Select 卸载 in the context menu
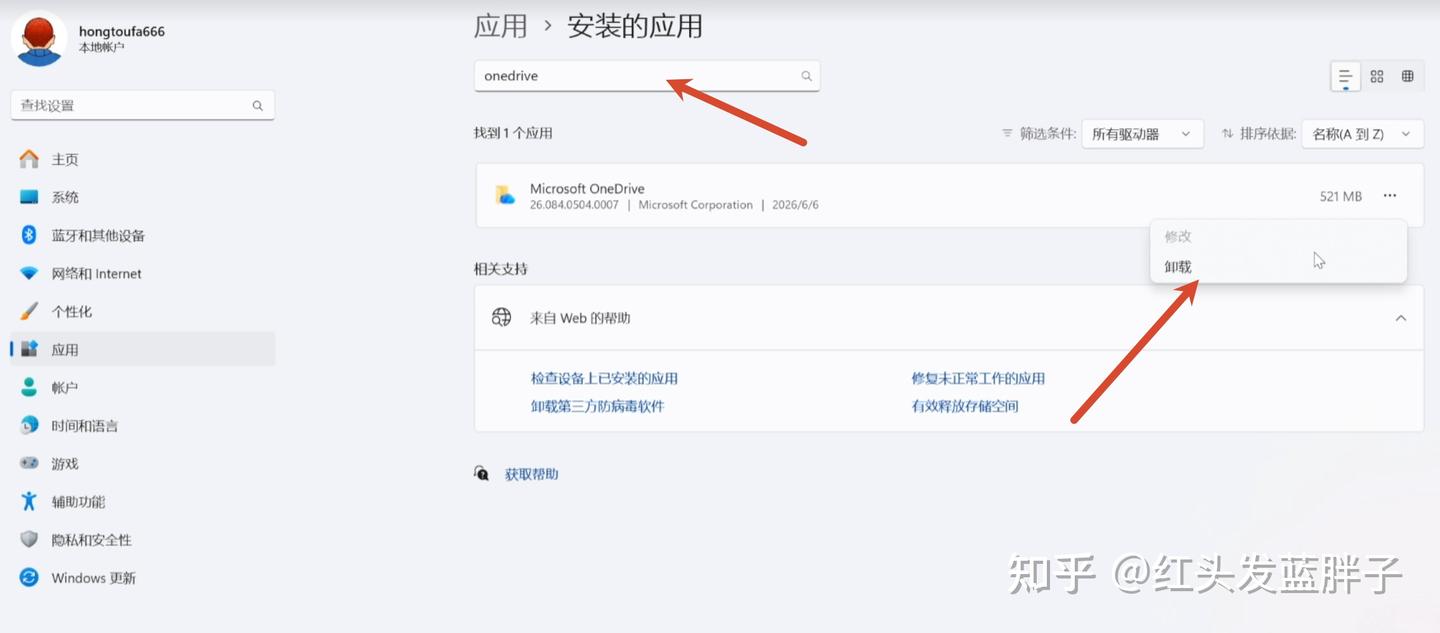The height and width of the screenshot is (633, 1440). (x=1278, y=267)
